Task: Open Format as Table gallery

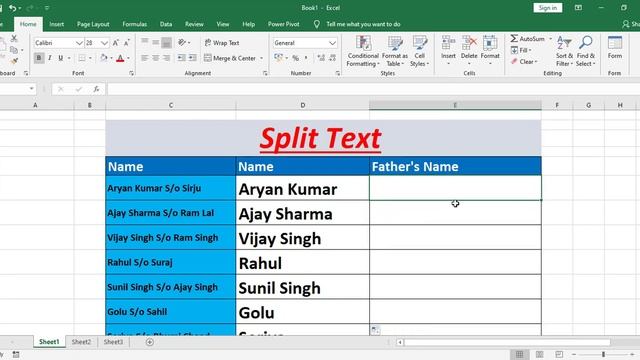Action: 394,51
